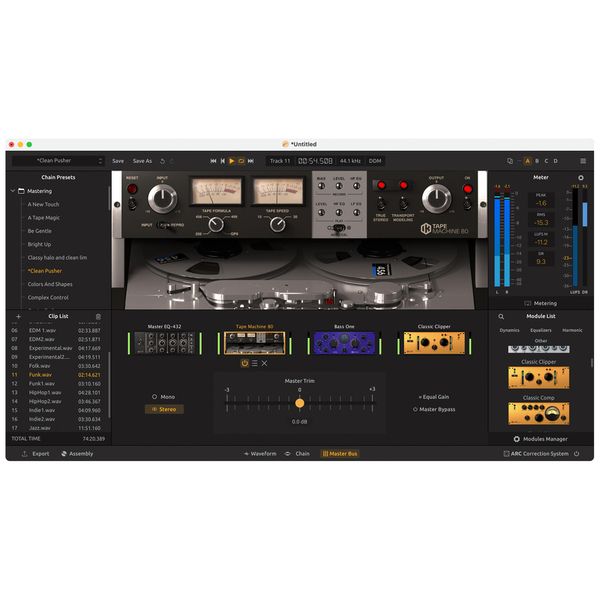Select Funk.wav clip
This screenshot has width=600, height=600.
point(57,375)
